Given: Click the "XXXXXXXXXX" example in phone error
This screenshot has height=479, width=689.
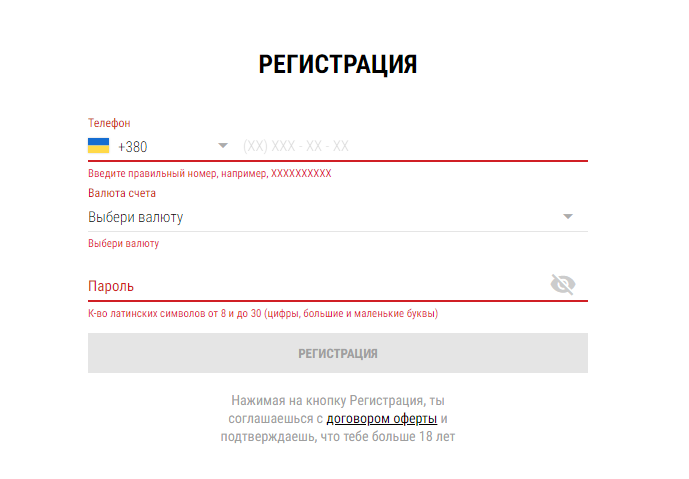Looking at the screenshot, I should pos(301,173).
